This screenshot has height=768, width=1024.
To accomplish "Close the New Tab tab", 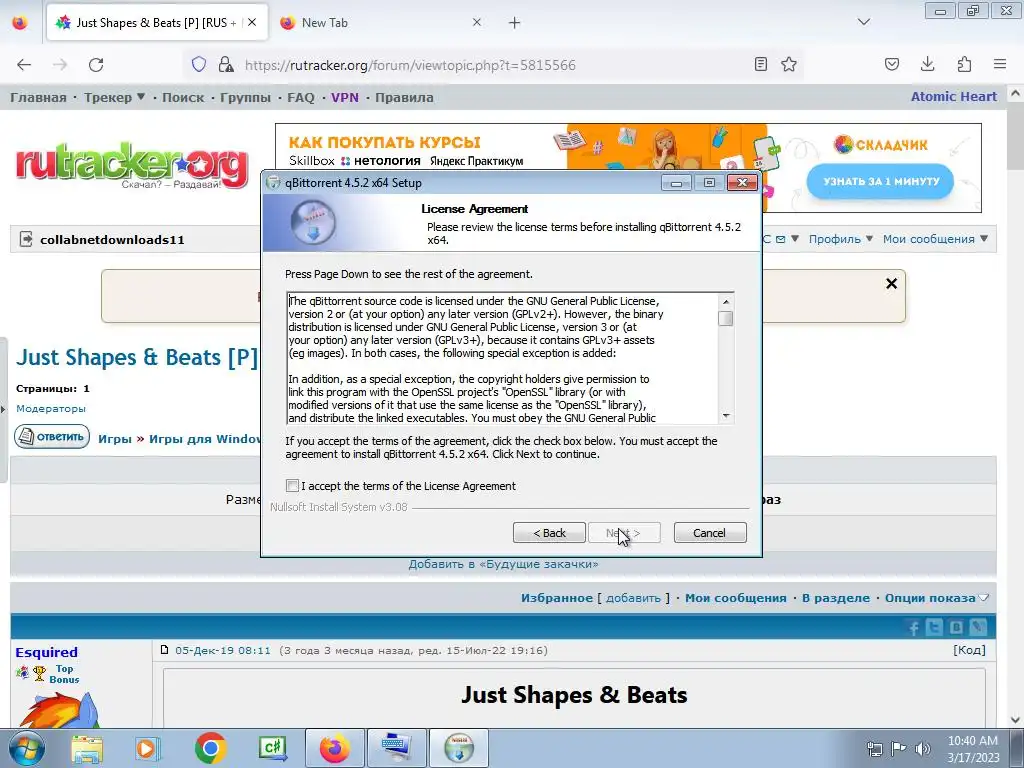I will click(477, 22).
